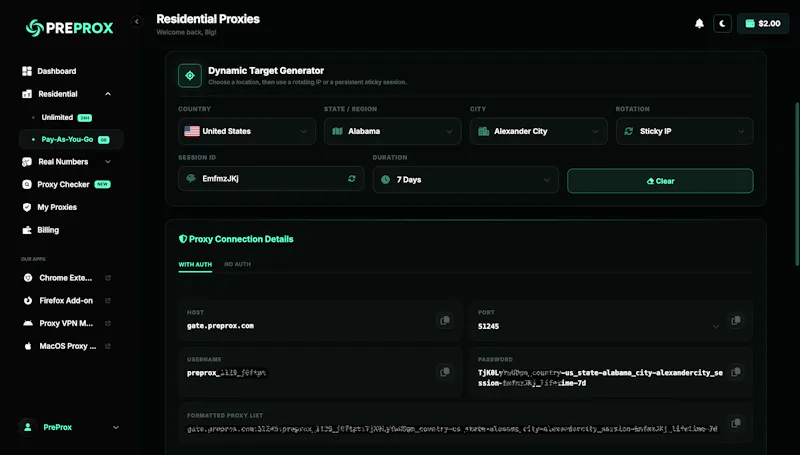
Task: Expand the PreProx account menu
Action: [116, 427]
